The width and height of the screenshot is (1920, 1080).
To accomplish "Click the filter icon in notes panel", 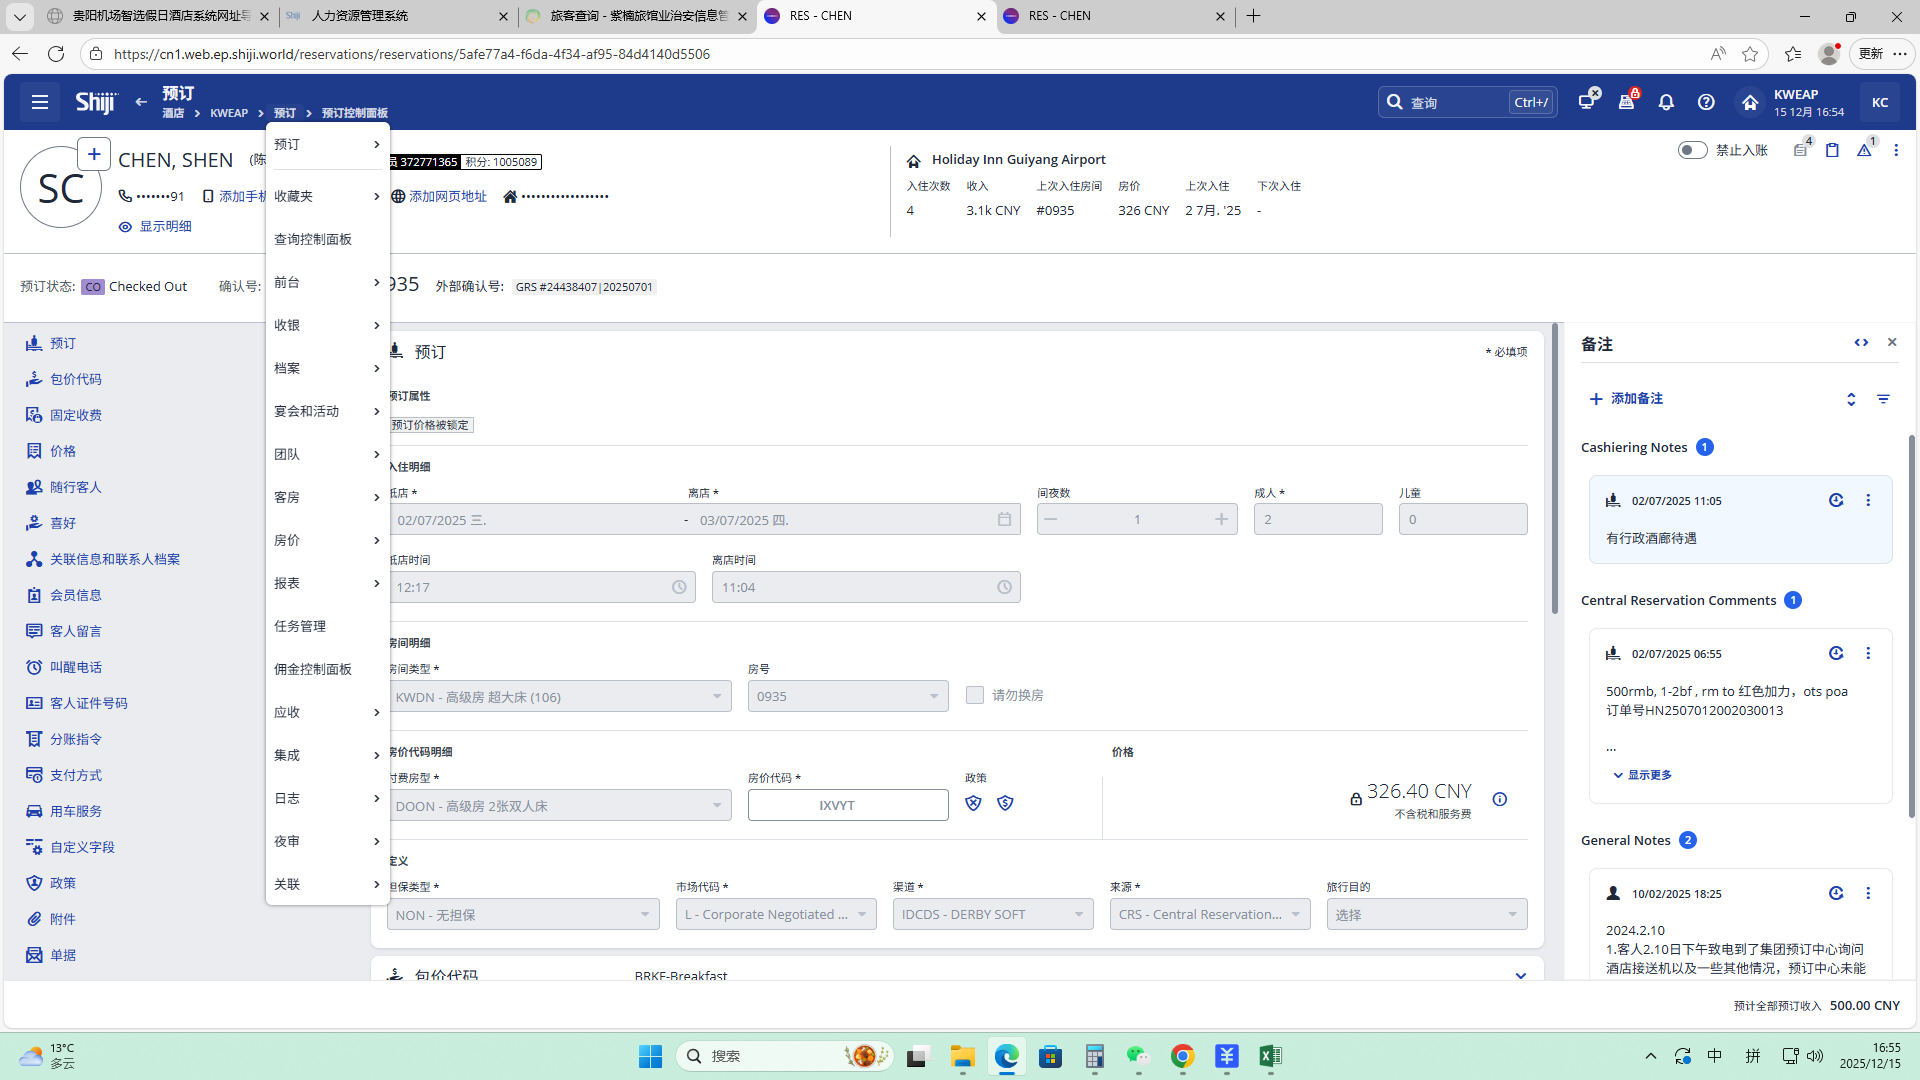I will click(1883, 399).
